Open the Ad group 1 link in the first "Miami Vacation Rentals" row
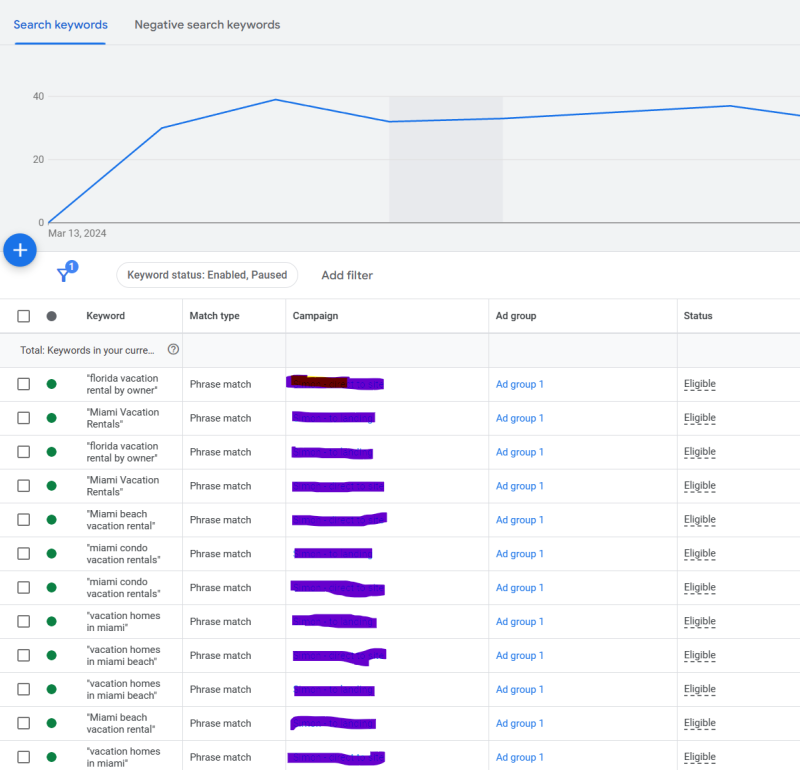The image size is (800, 770). (519, 418)
